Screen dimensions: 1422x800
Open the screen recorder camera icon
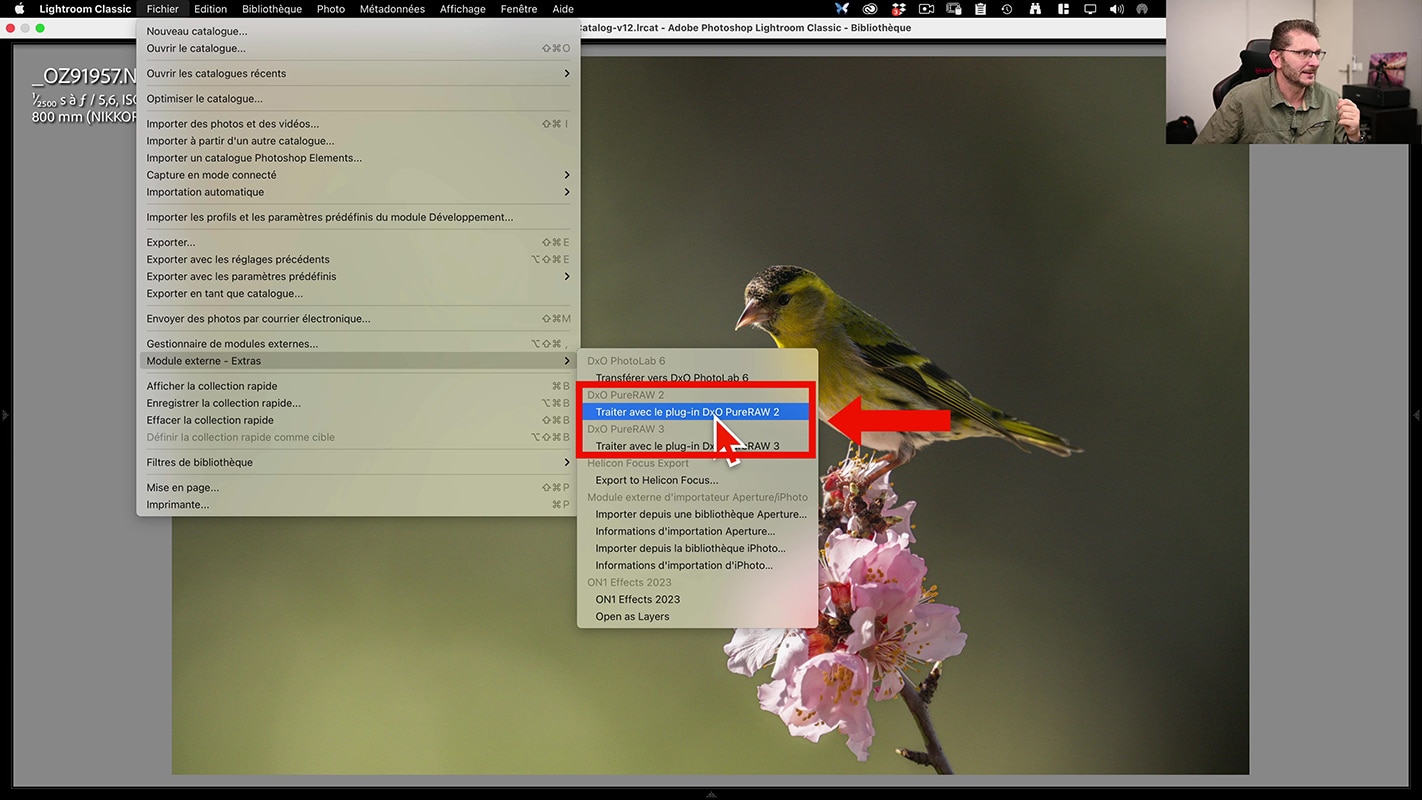tap(926, 9)
